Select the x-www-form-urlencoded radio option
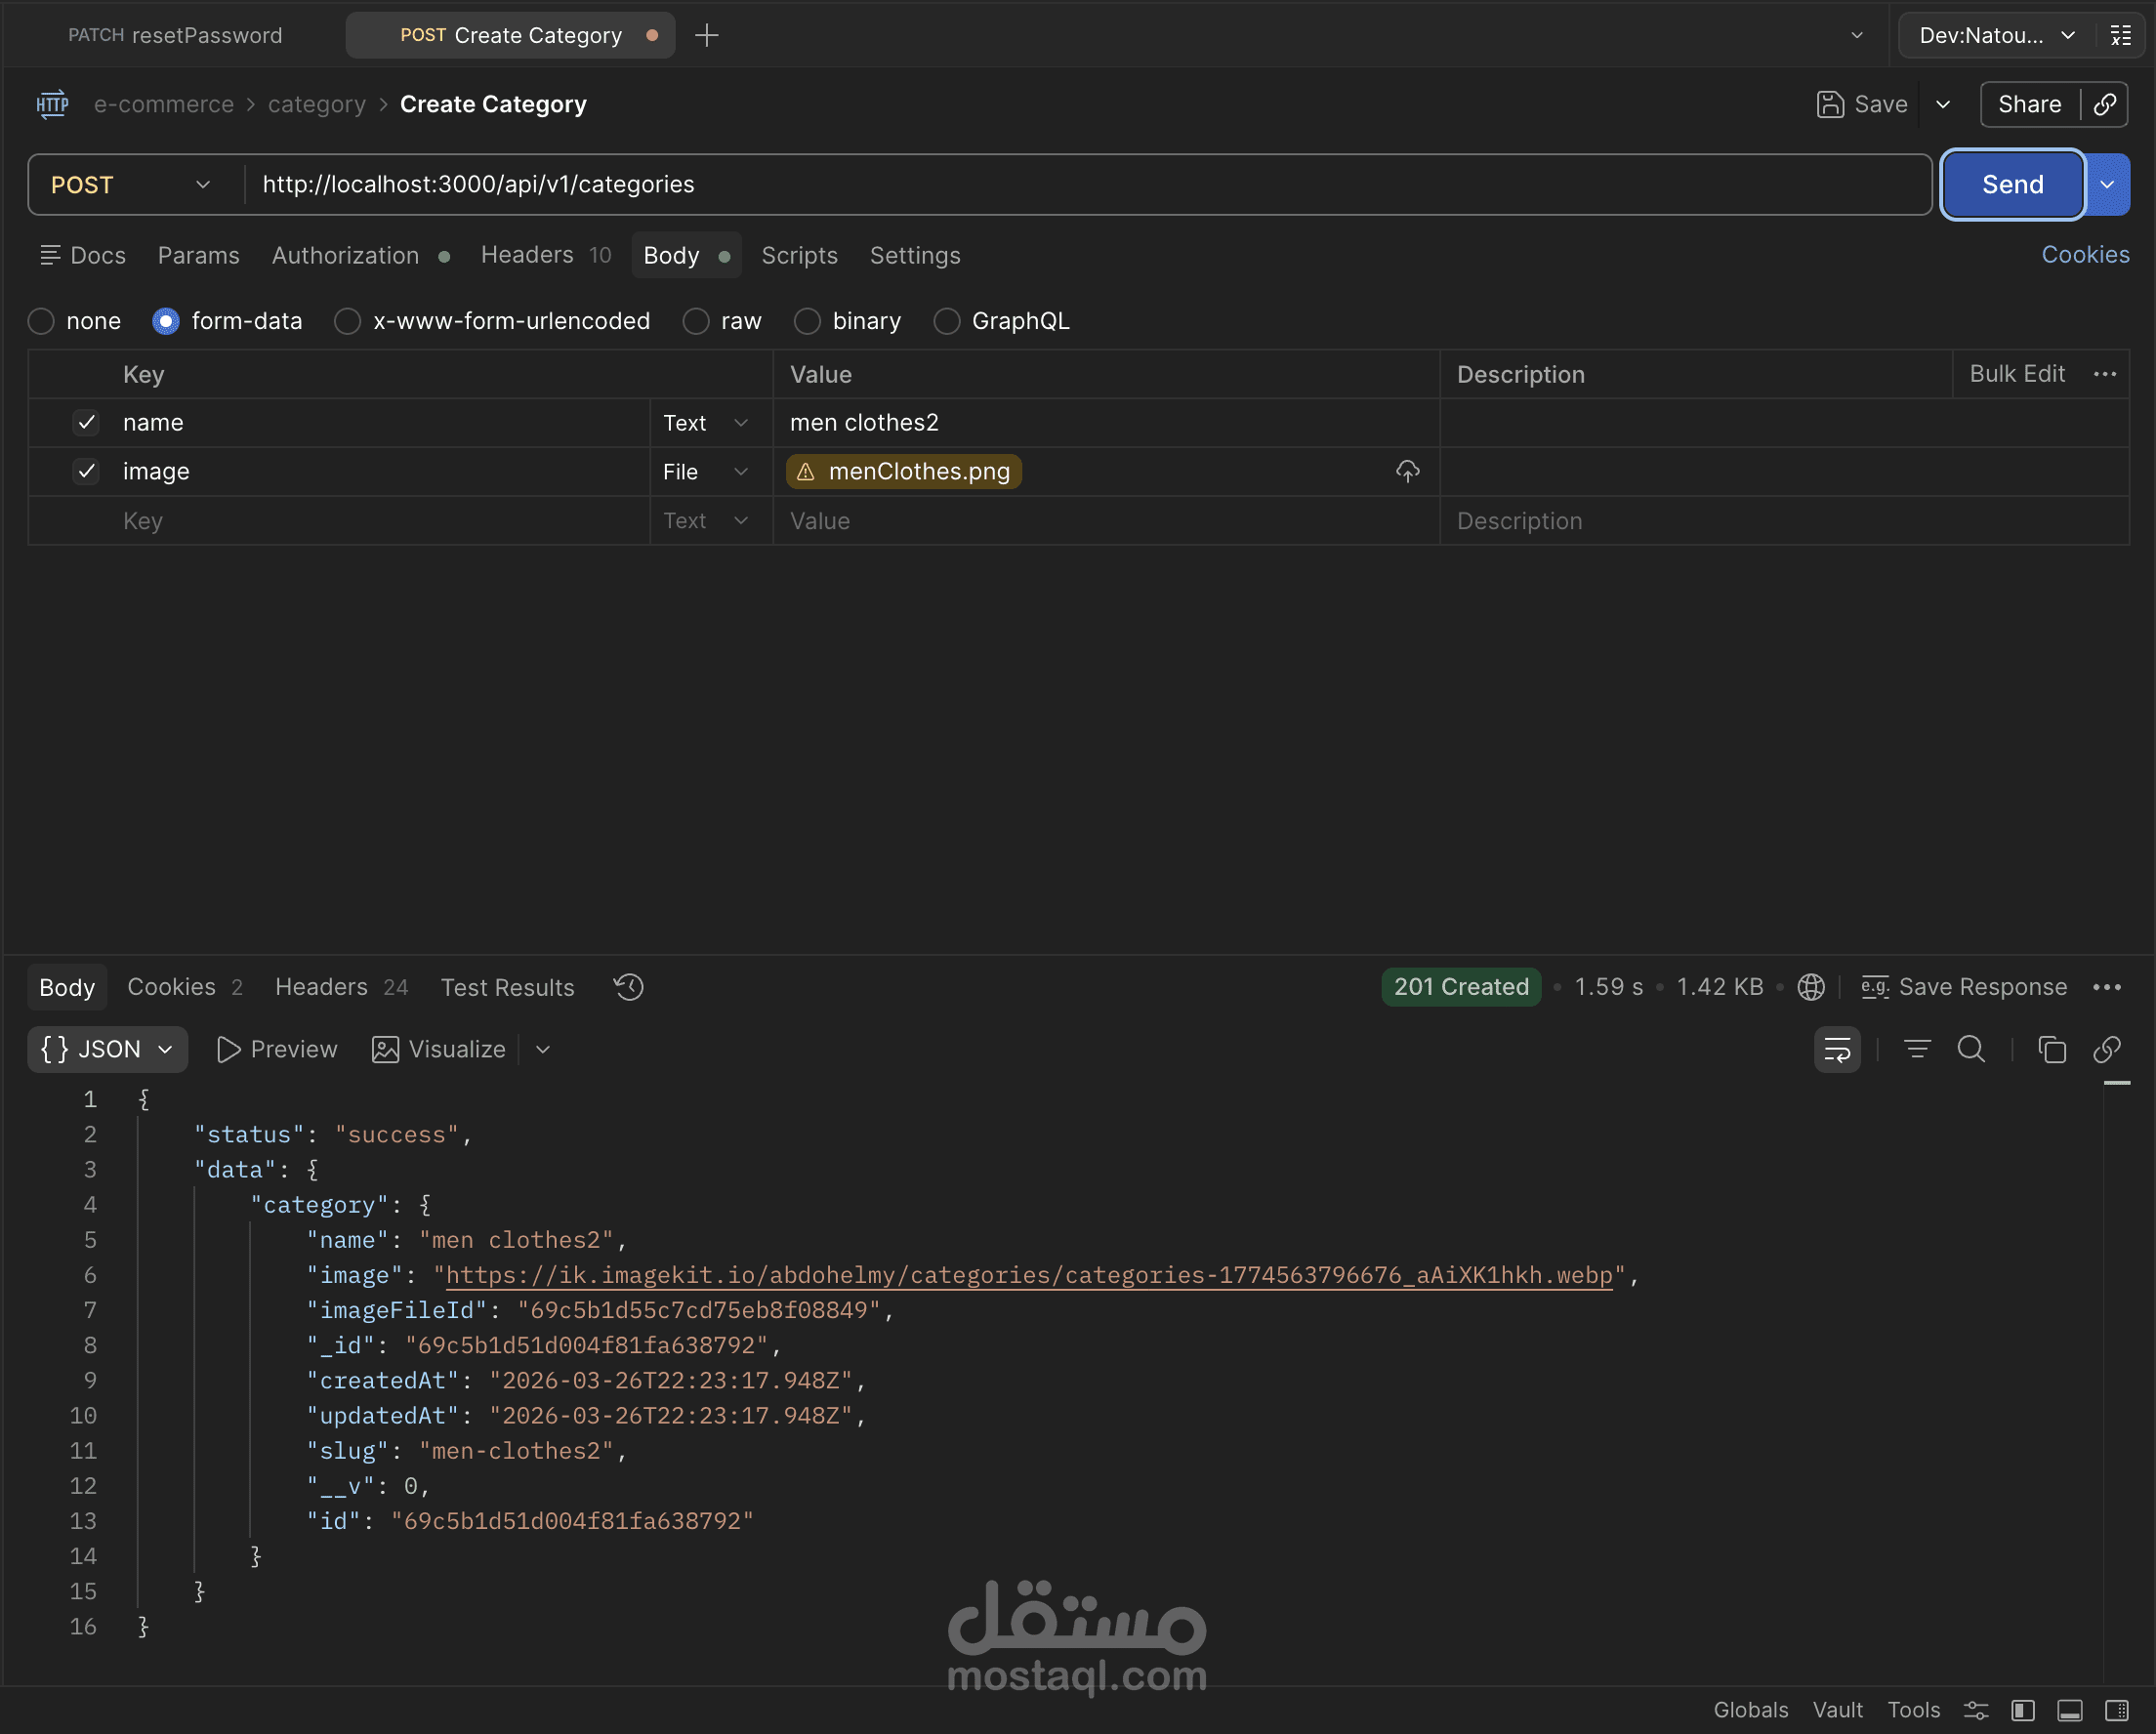Viewport: 2156px width, 1734px height. [x=347, y=321]
